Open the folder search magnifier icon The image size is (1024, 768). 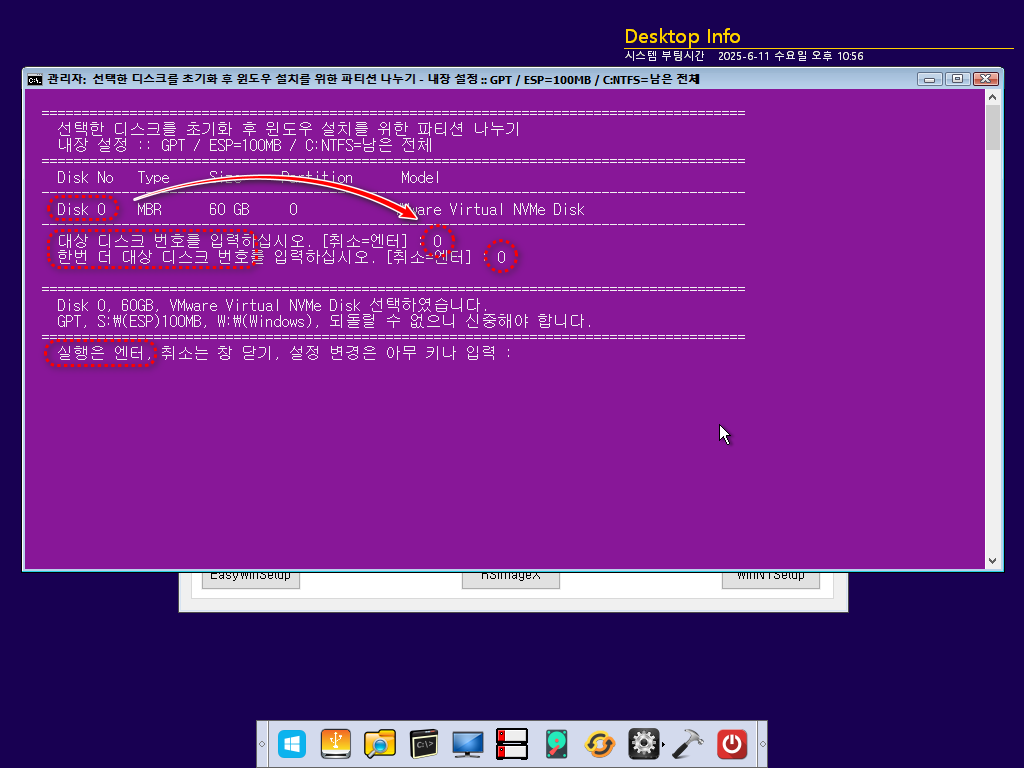click(379, 744)
